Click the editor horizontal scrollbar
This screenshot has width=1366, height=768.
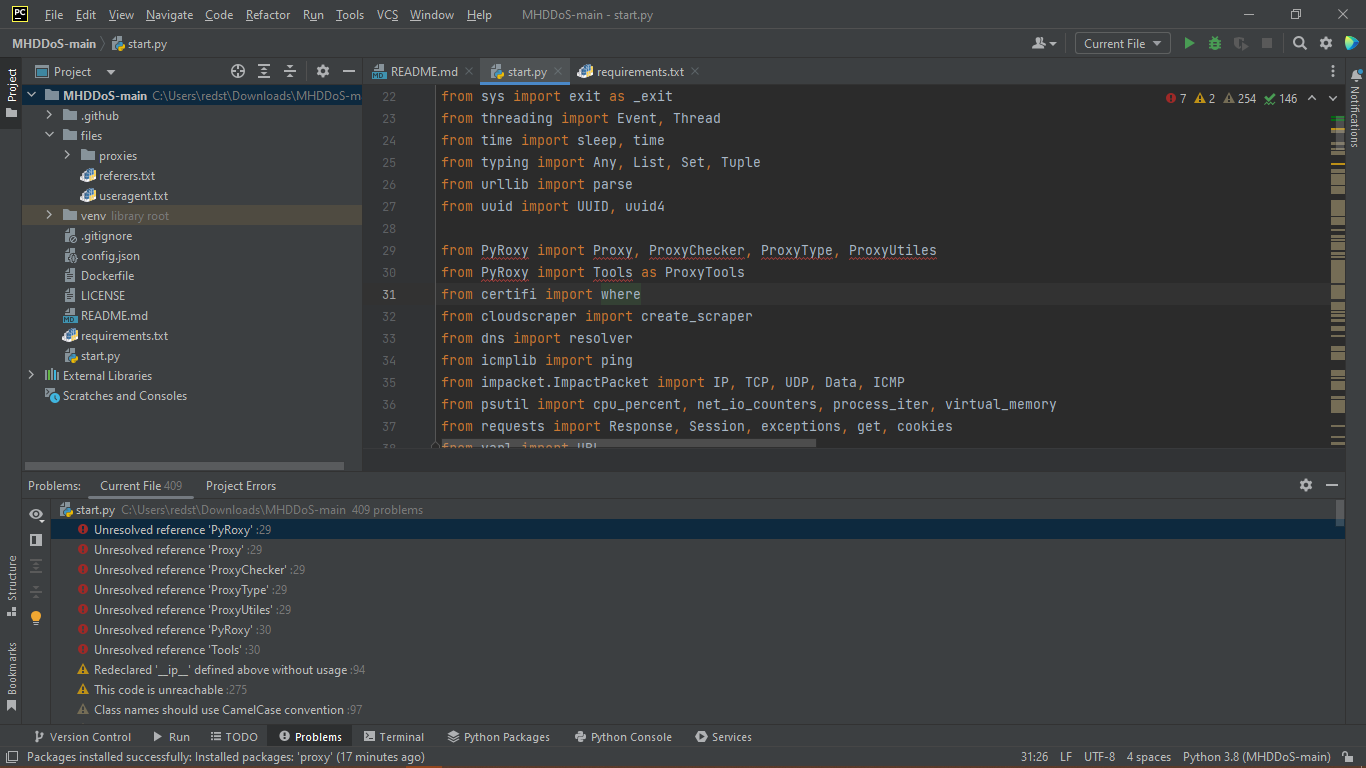628,441
